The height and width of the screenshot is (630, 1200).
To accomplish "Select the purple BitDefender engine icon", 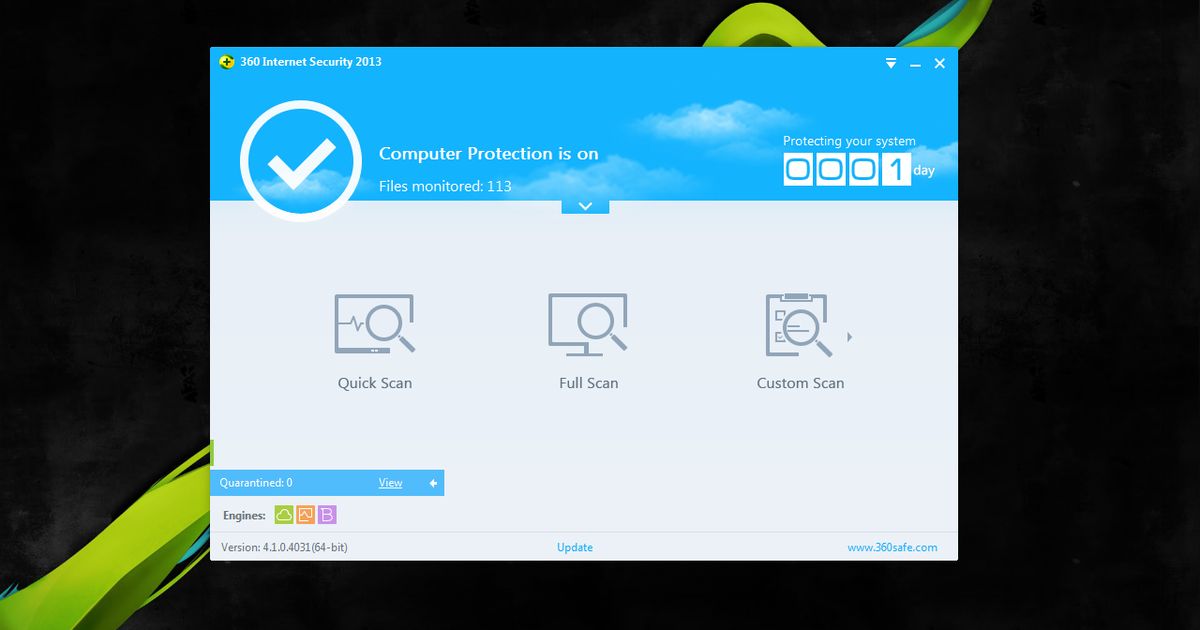I will pos(328,514).
